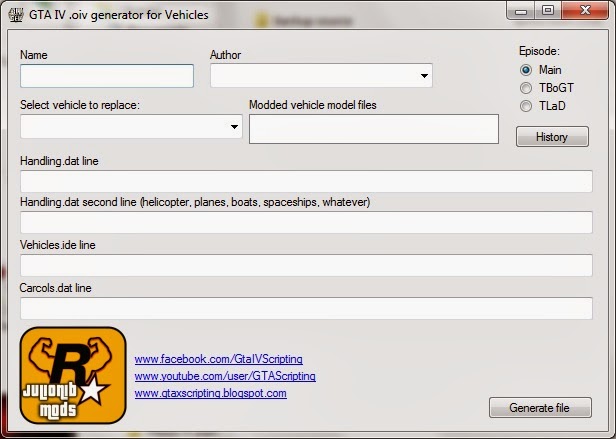Open the facebook.com/GtaIVScripting link

point(218,359)
